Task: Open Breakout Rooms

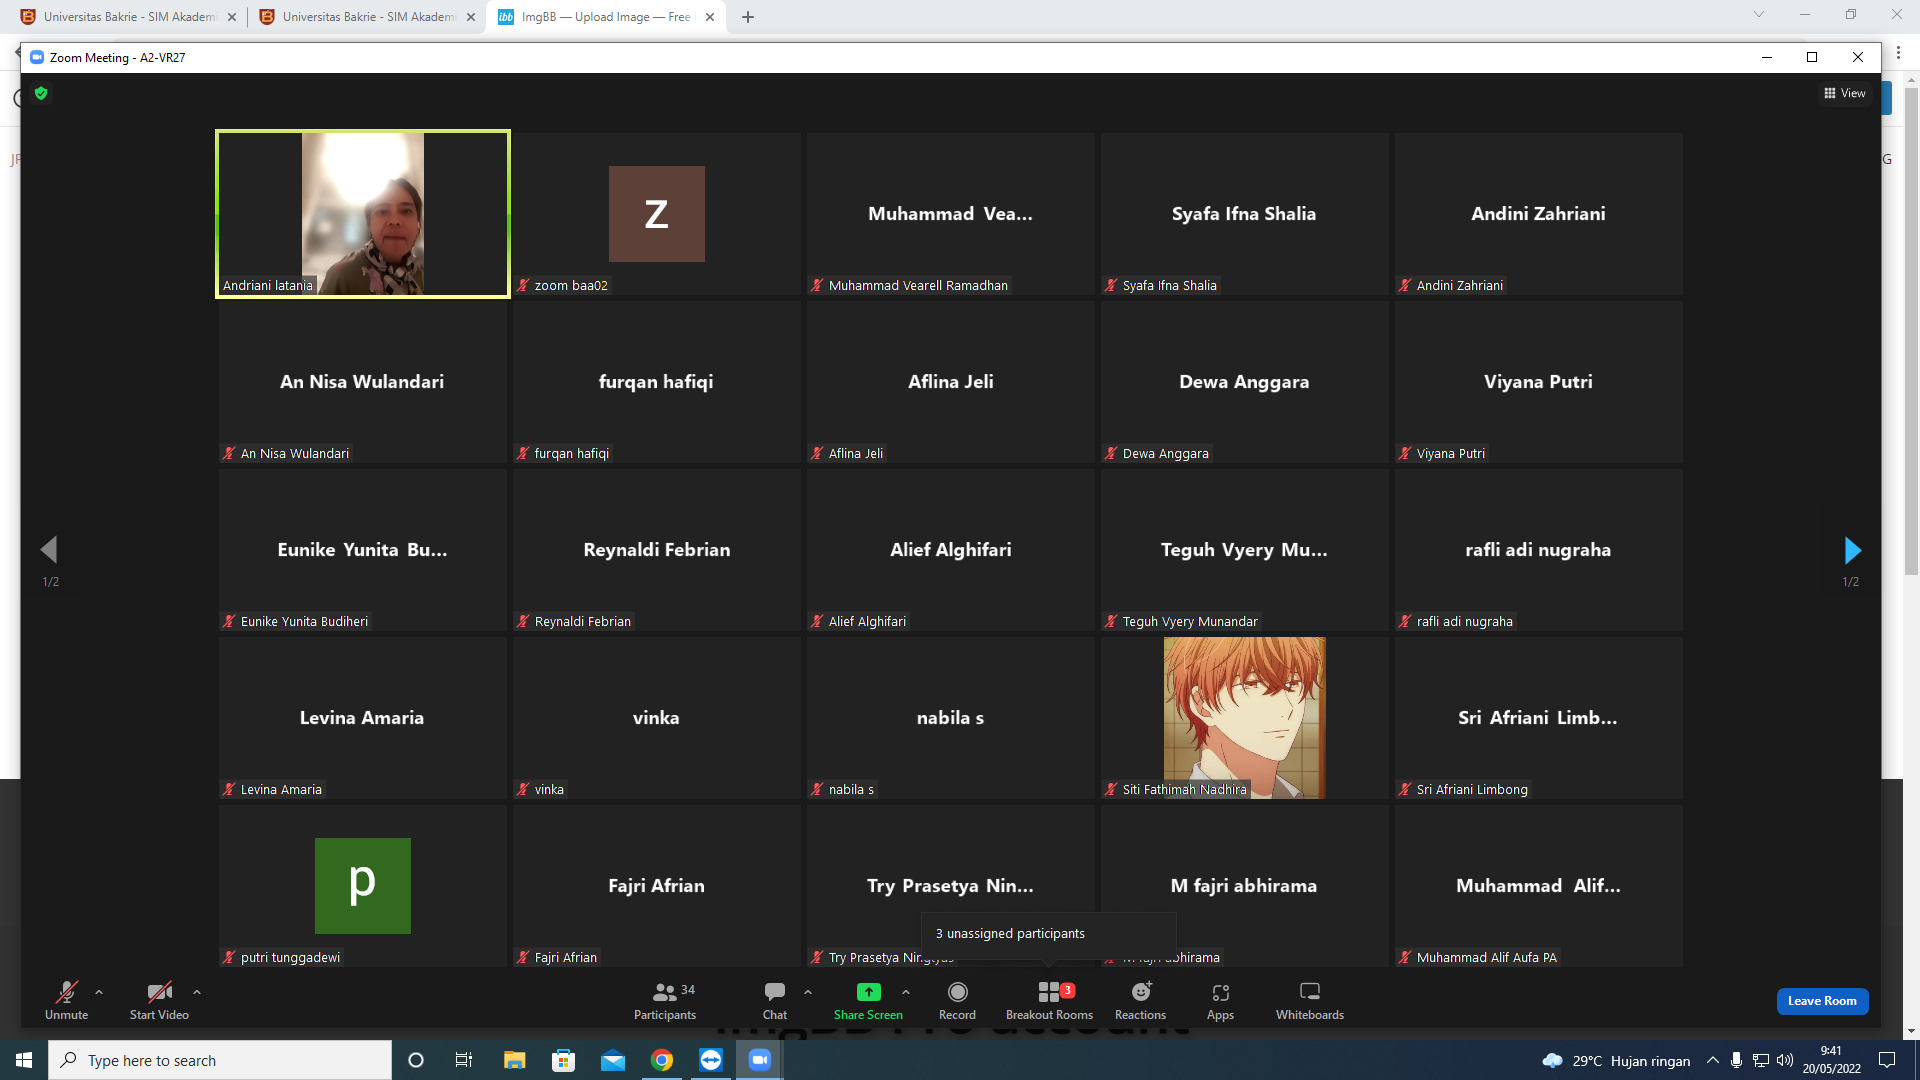Action: 1049,1000
